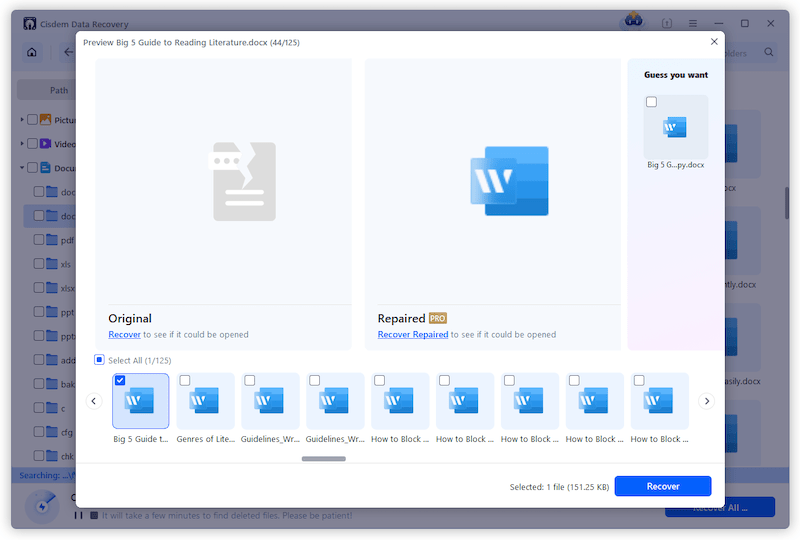Toggle the Select All (1/125) checkbox
The width and height of the screenshot is (800, 540).
(x=99, y=360)
